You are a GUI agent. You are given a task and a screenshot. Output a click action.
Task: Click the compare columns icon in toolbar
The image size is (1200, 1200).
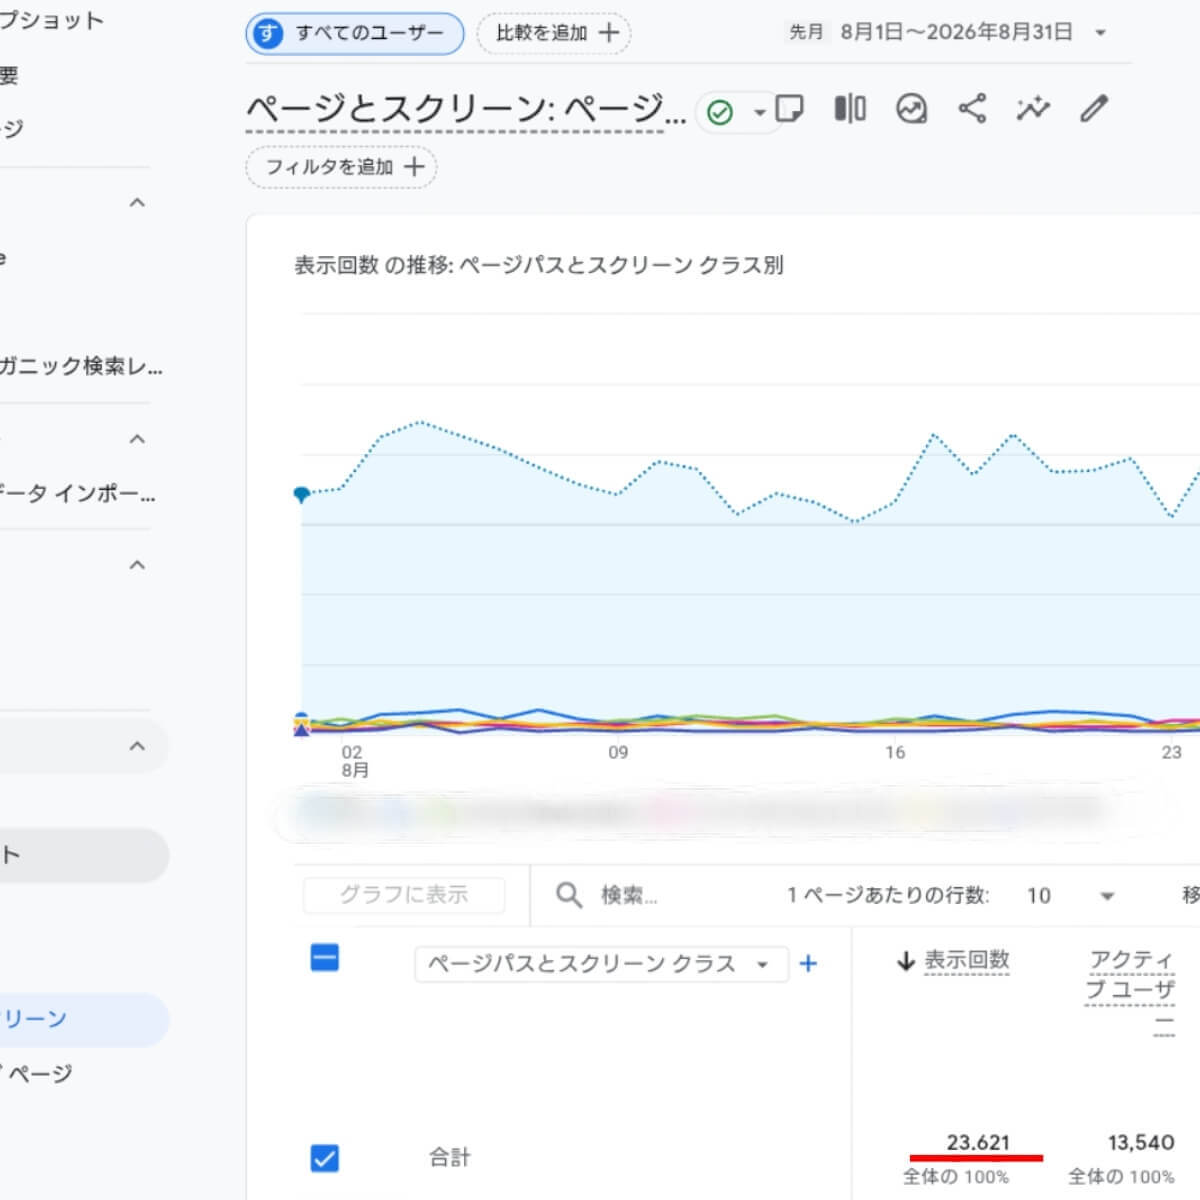click(x=850, y=108)
